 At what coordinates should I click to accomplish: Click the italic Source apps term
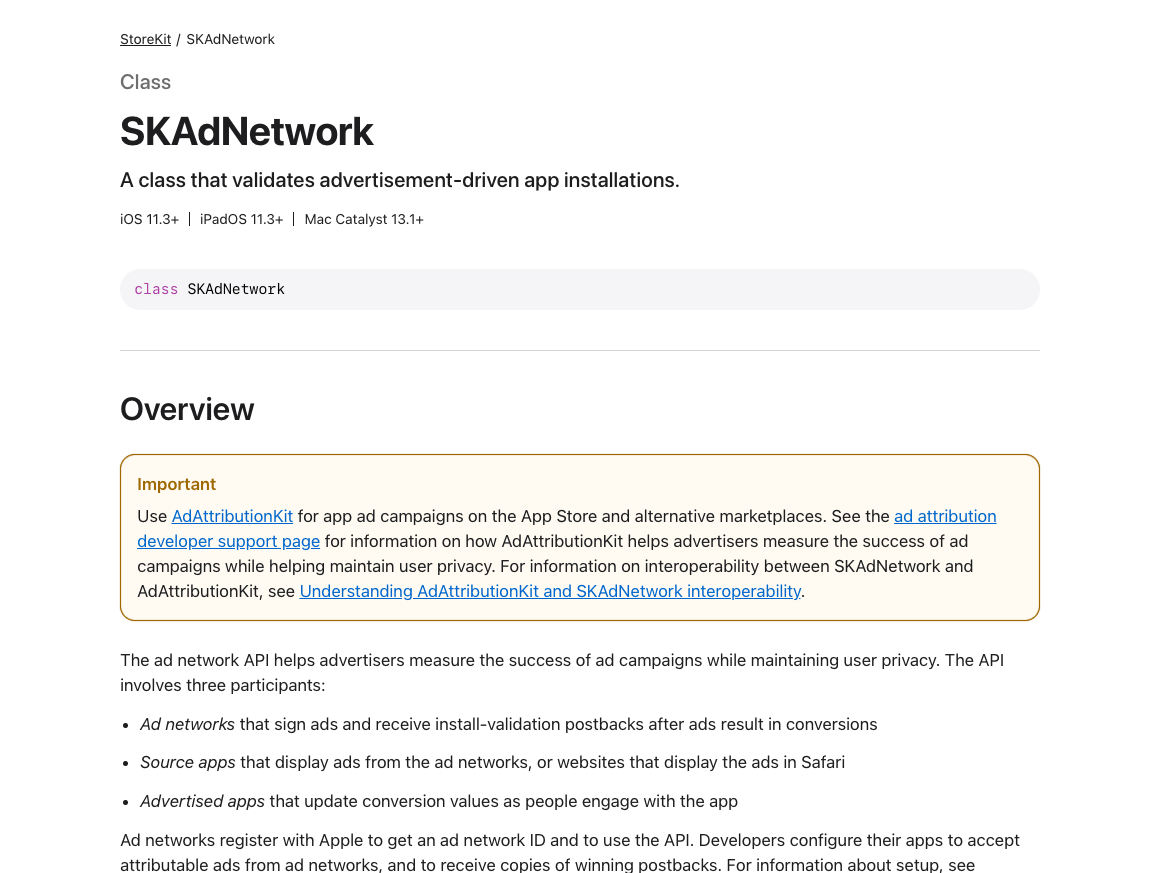pyautogui.click(x=188, y=762)
